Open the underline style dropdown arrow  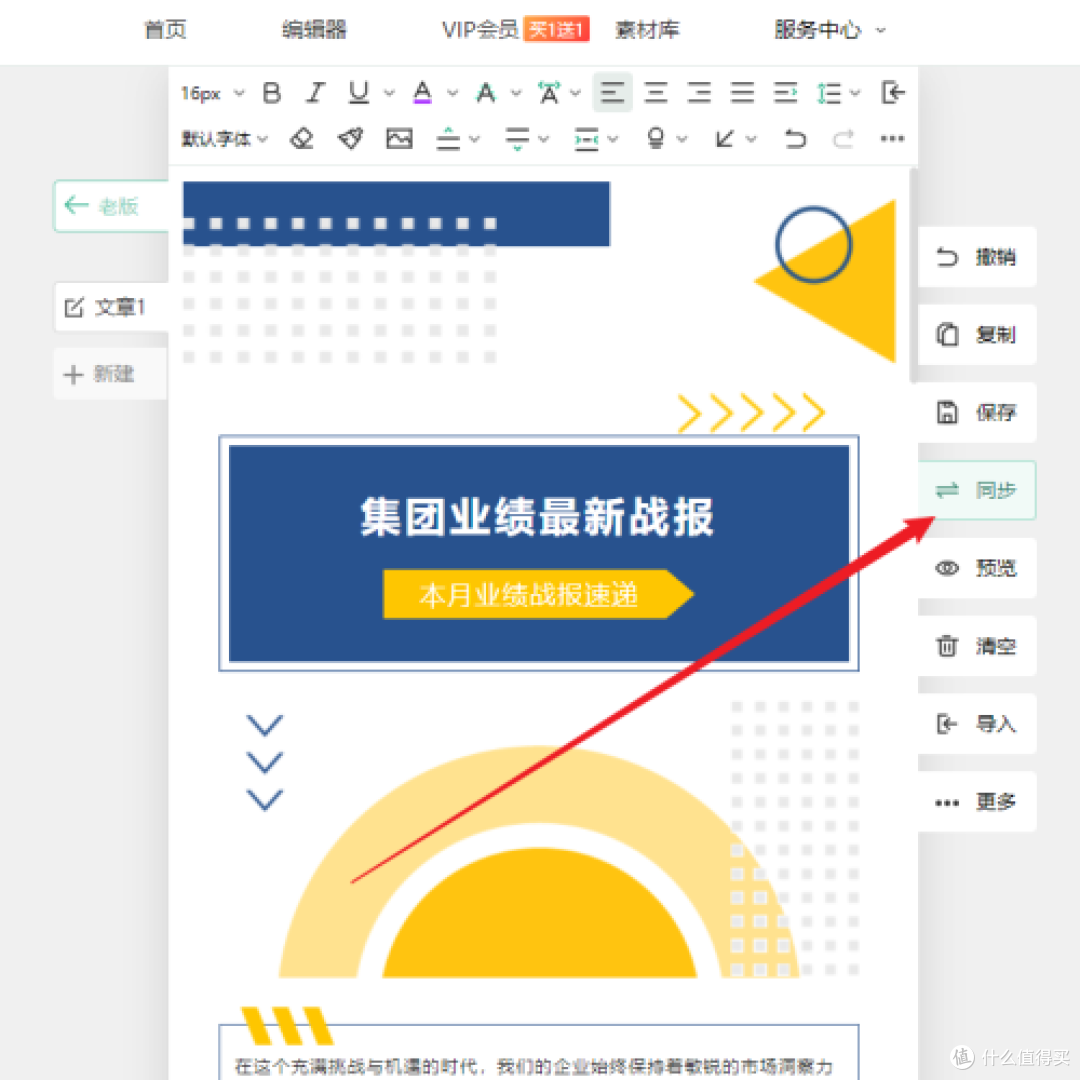(x=389, y=93)
